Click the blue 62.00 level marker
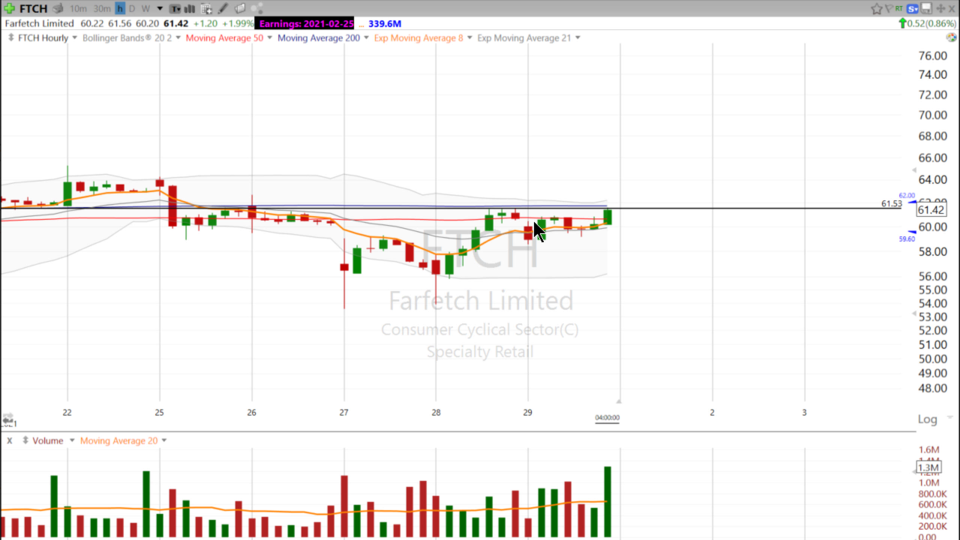Image resolution: width=960 pixels, height=540 pixels. 907,196
